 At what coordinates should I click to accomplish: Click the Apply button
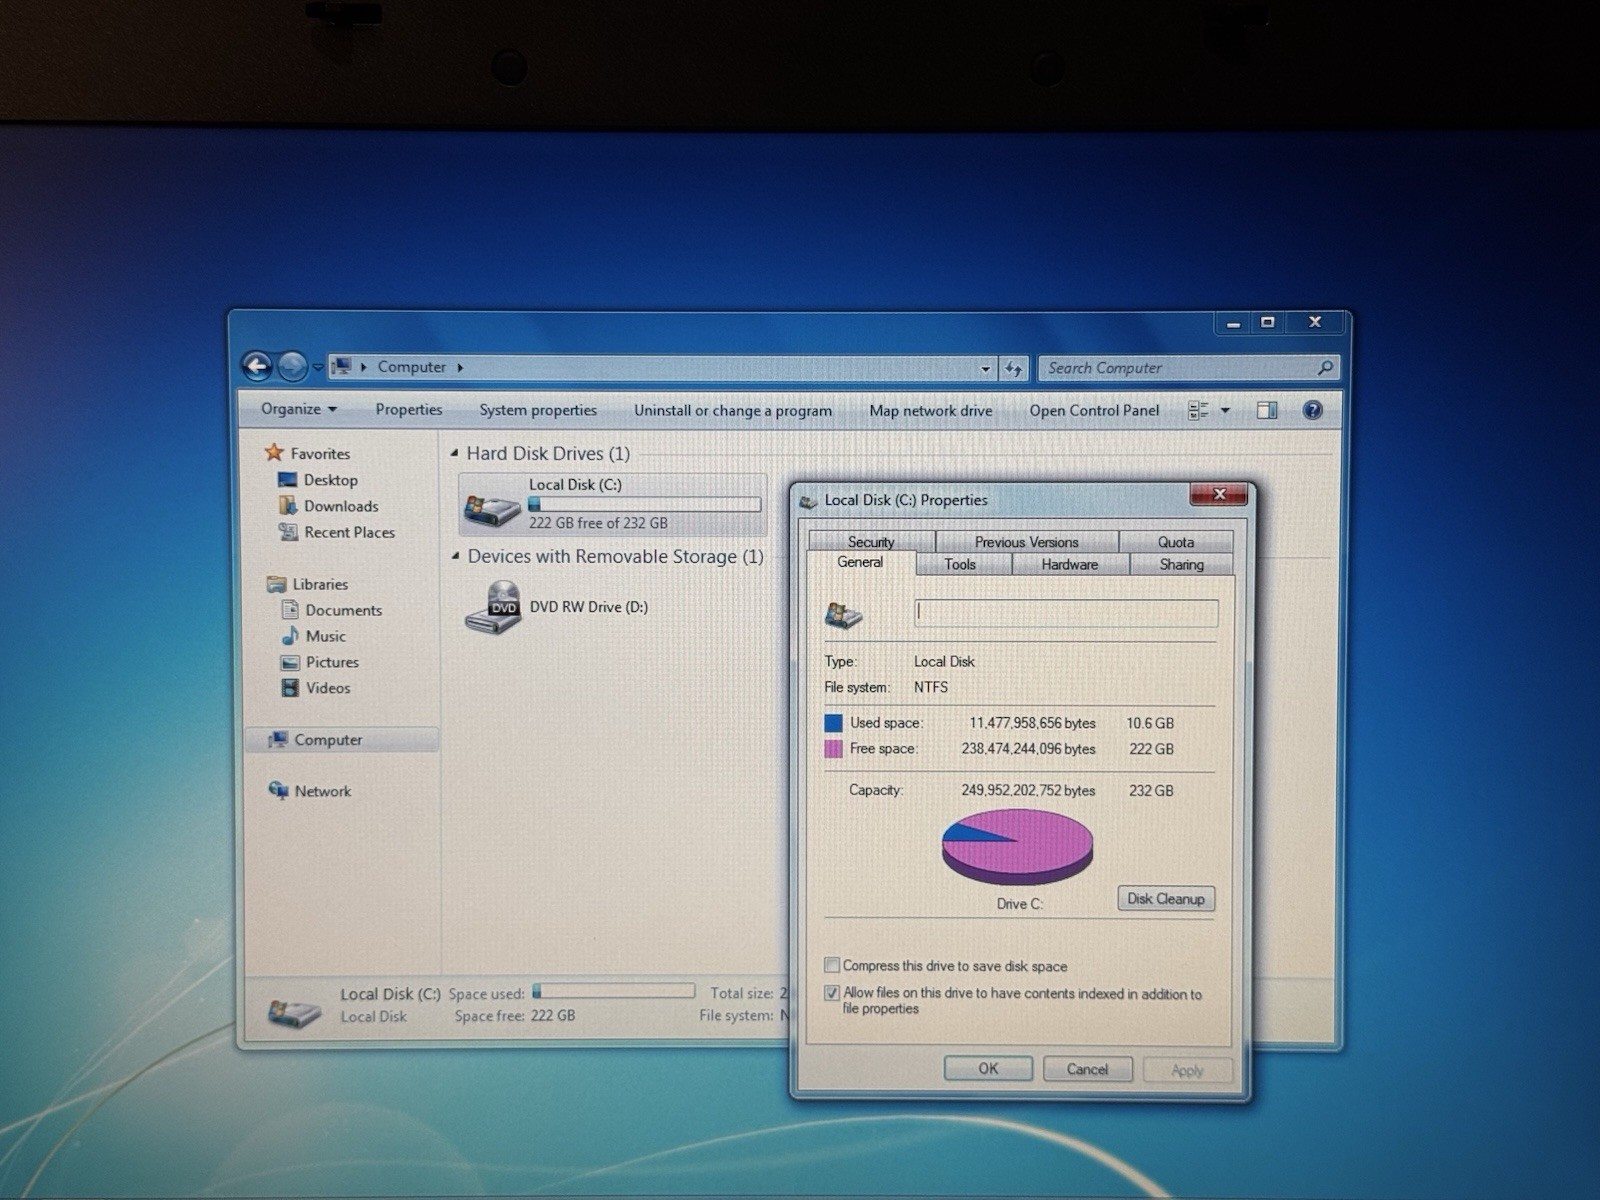coord(1187,1070)
